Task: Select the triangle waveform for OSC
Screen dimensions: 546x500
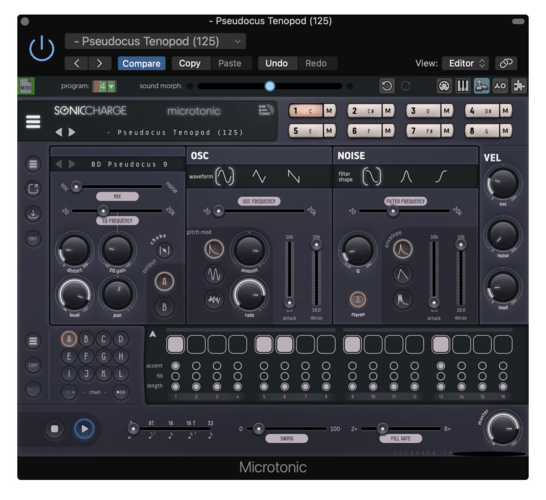Action: [x=259, y=176]
